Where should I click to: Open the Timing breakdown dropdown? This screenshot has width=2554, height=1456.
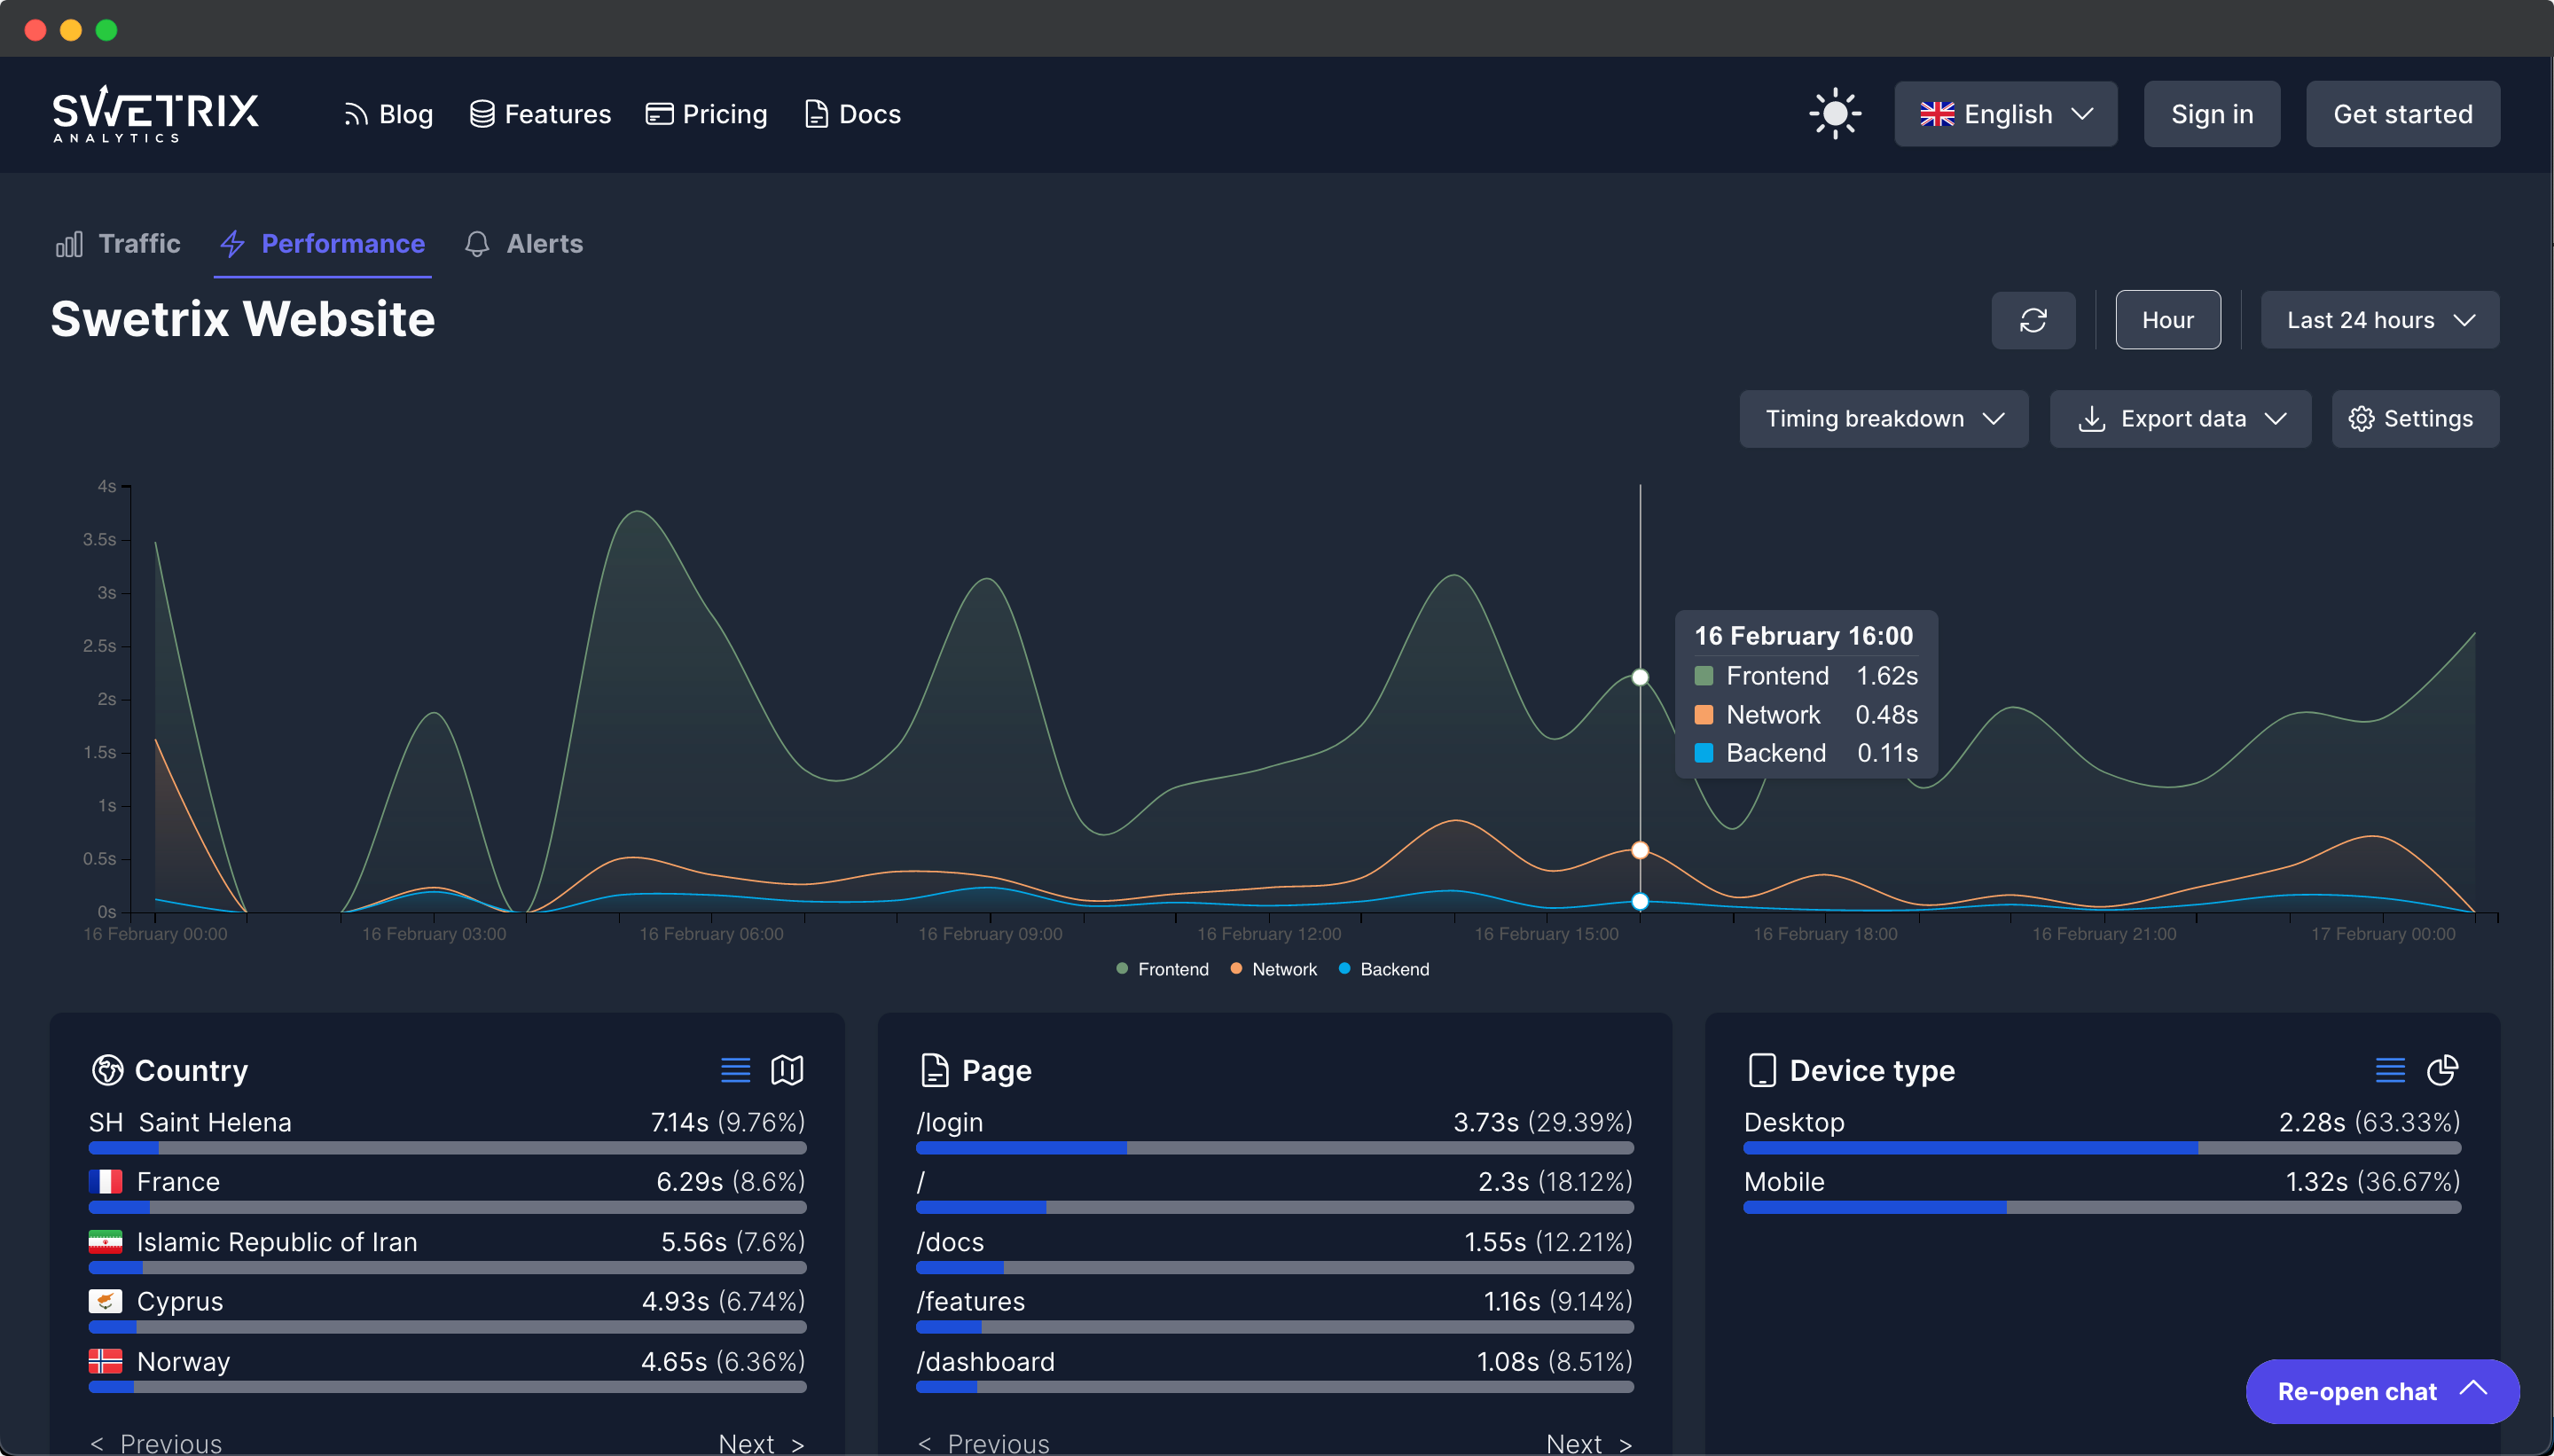(x=1883, y=419)
